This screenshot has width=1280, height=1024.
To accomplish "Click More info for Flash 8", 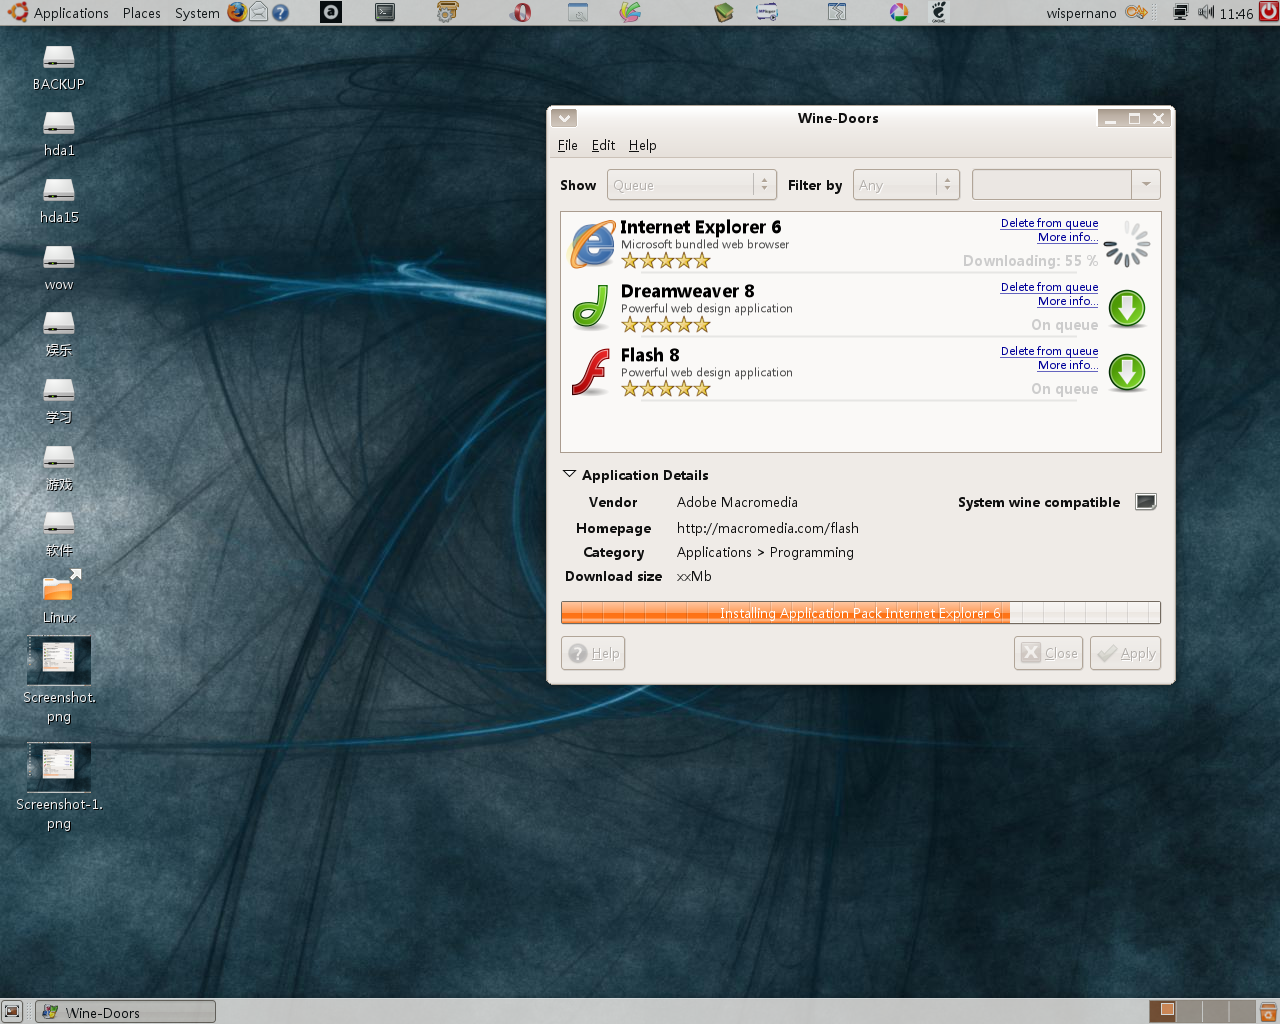I will pos(1067,365).
